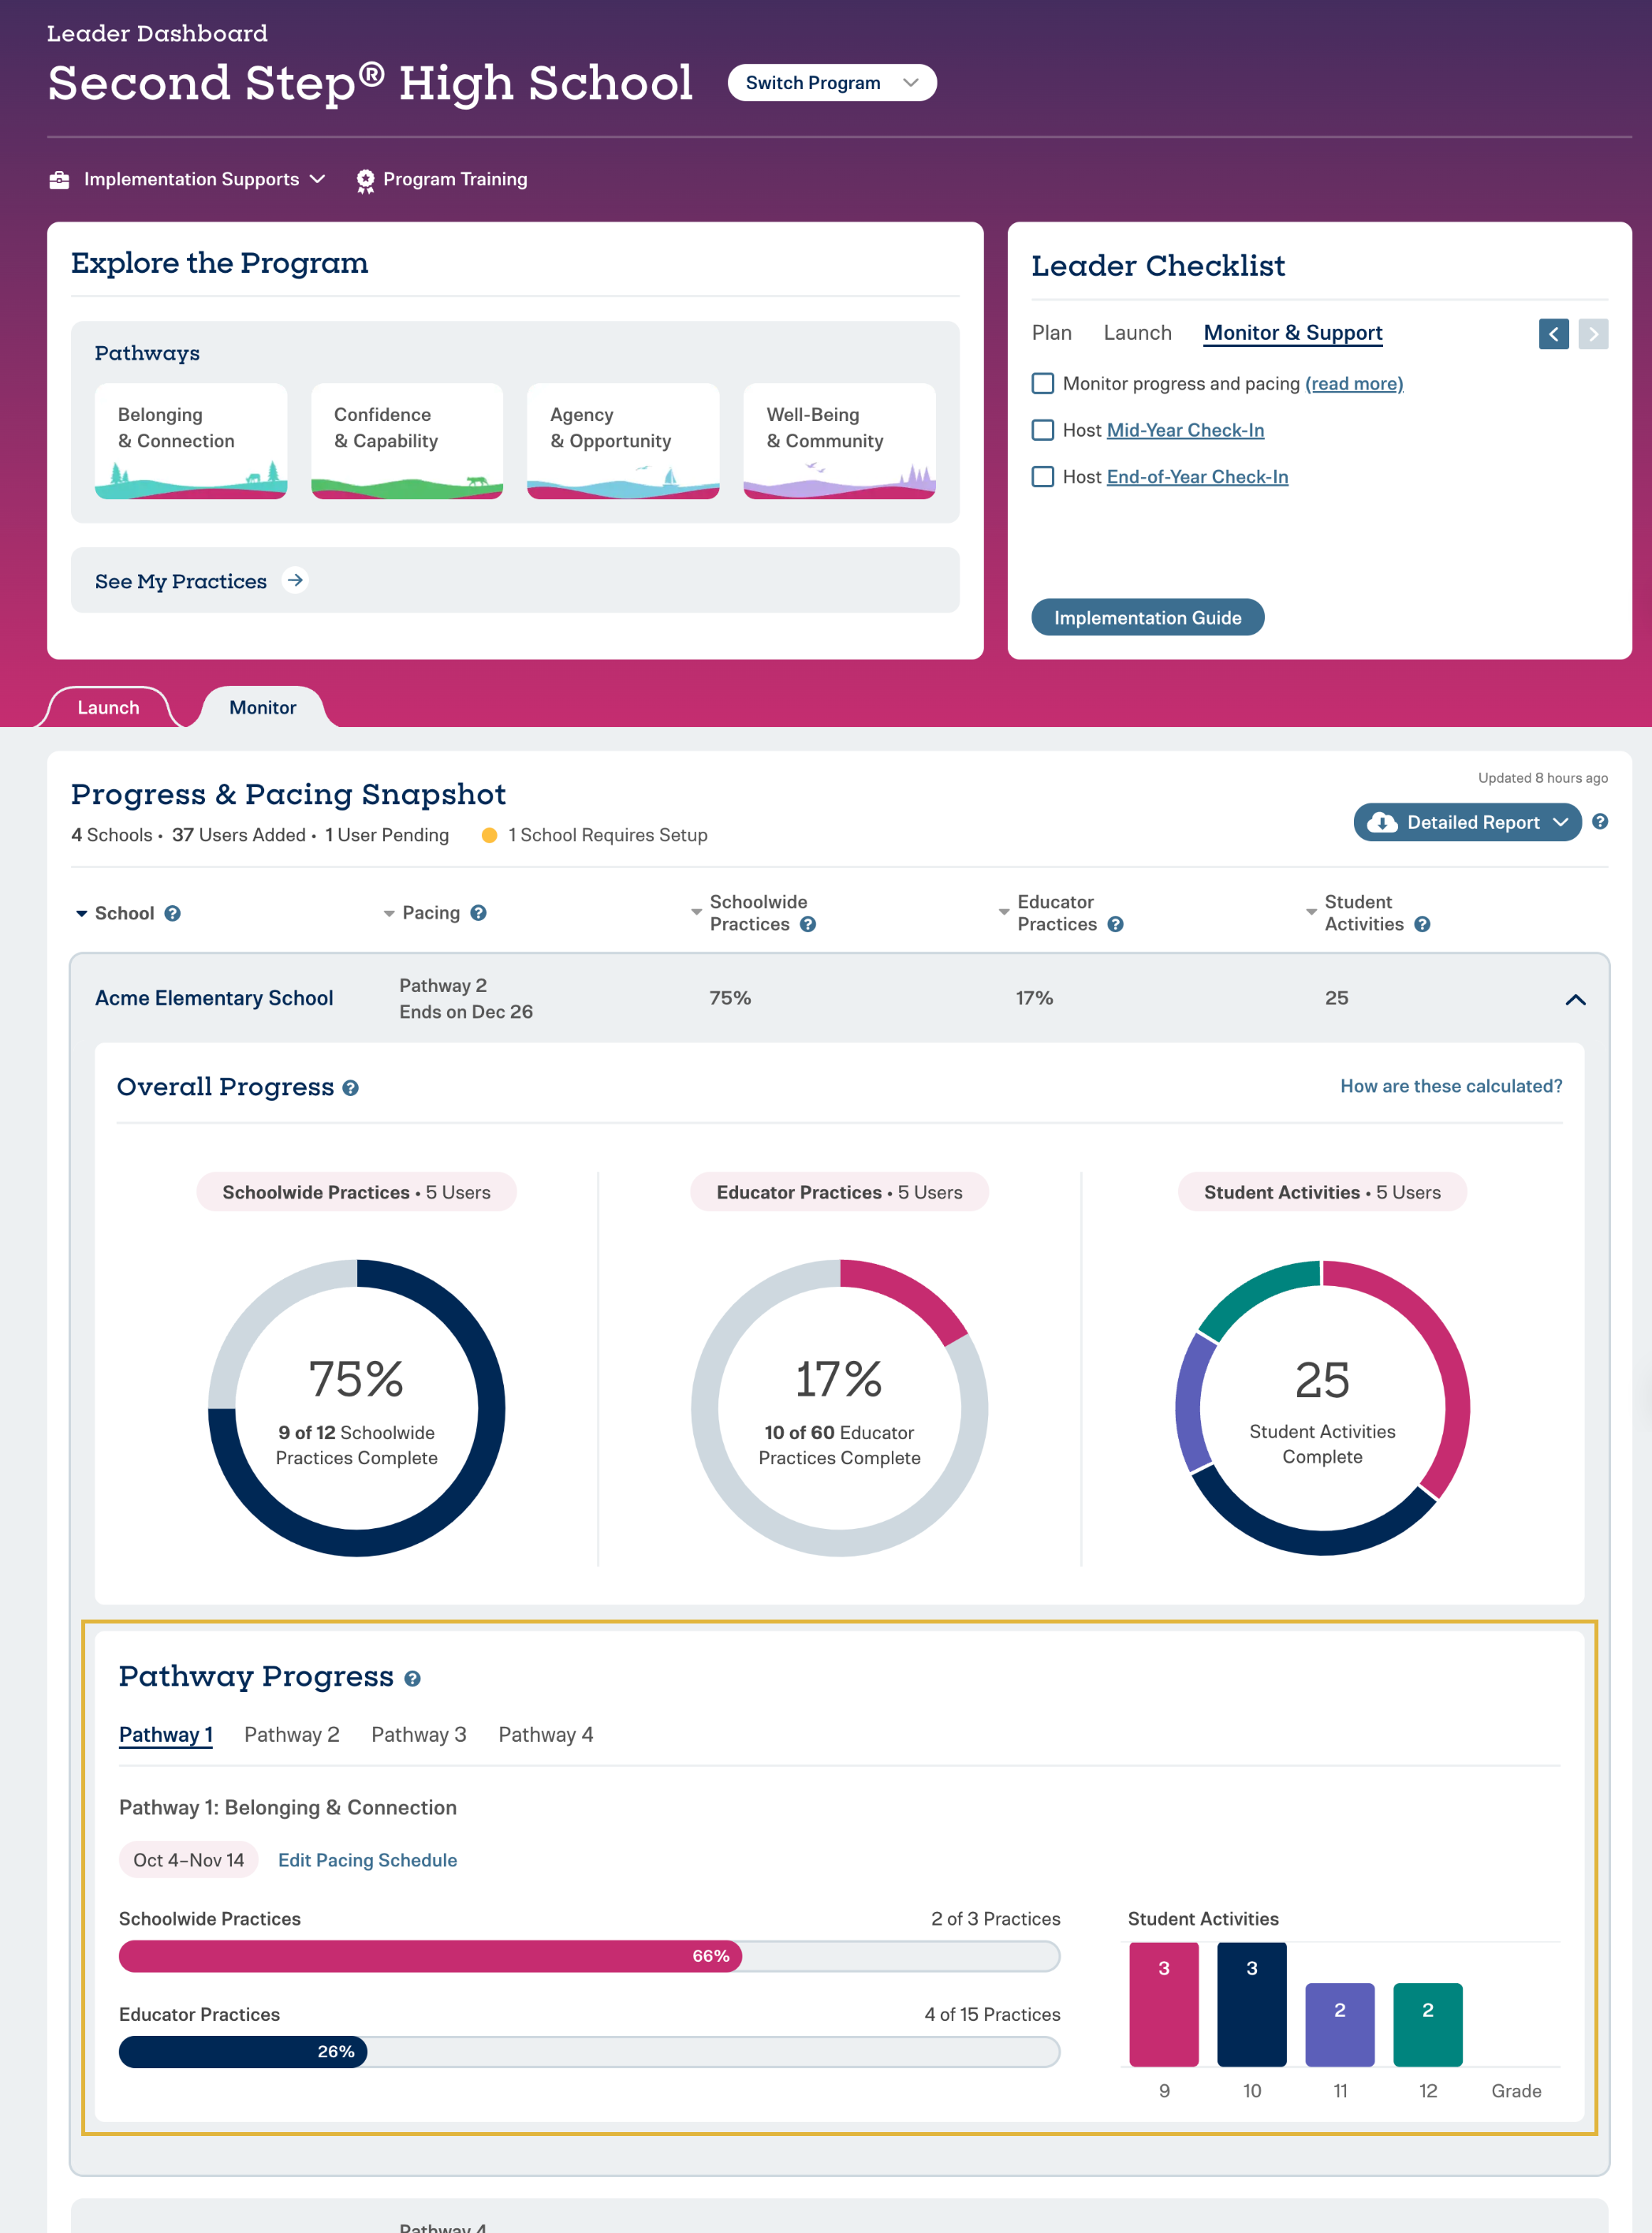Switch to the Monitor tab

(x=262, y=707)
